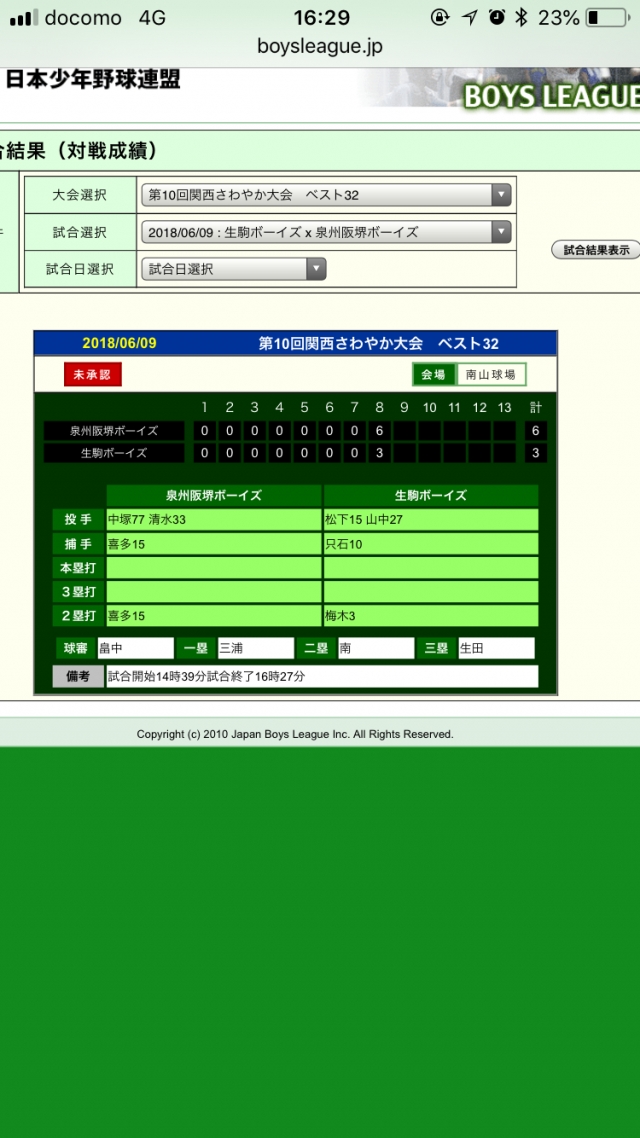Click the 南山球場 venue field

[x=491, y=374]
